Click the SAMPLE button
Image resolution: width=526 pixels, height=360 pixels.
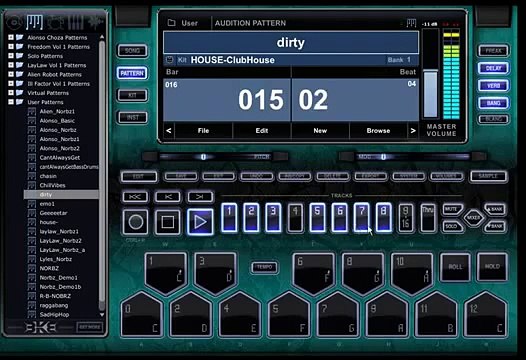click(488, 176)
